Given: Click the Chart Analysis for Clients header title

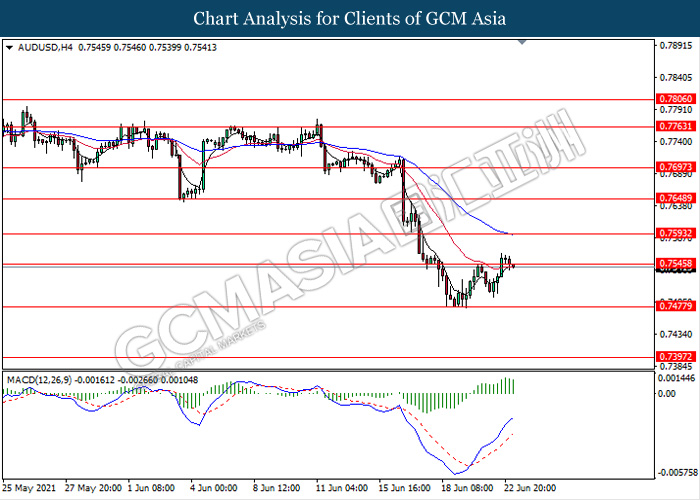Looking at the screenshot, I should point(350,19).
